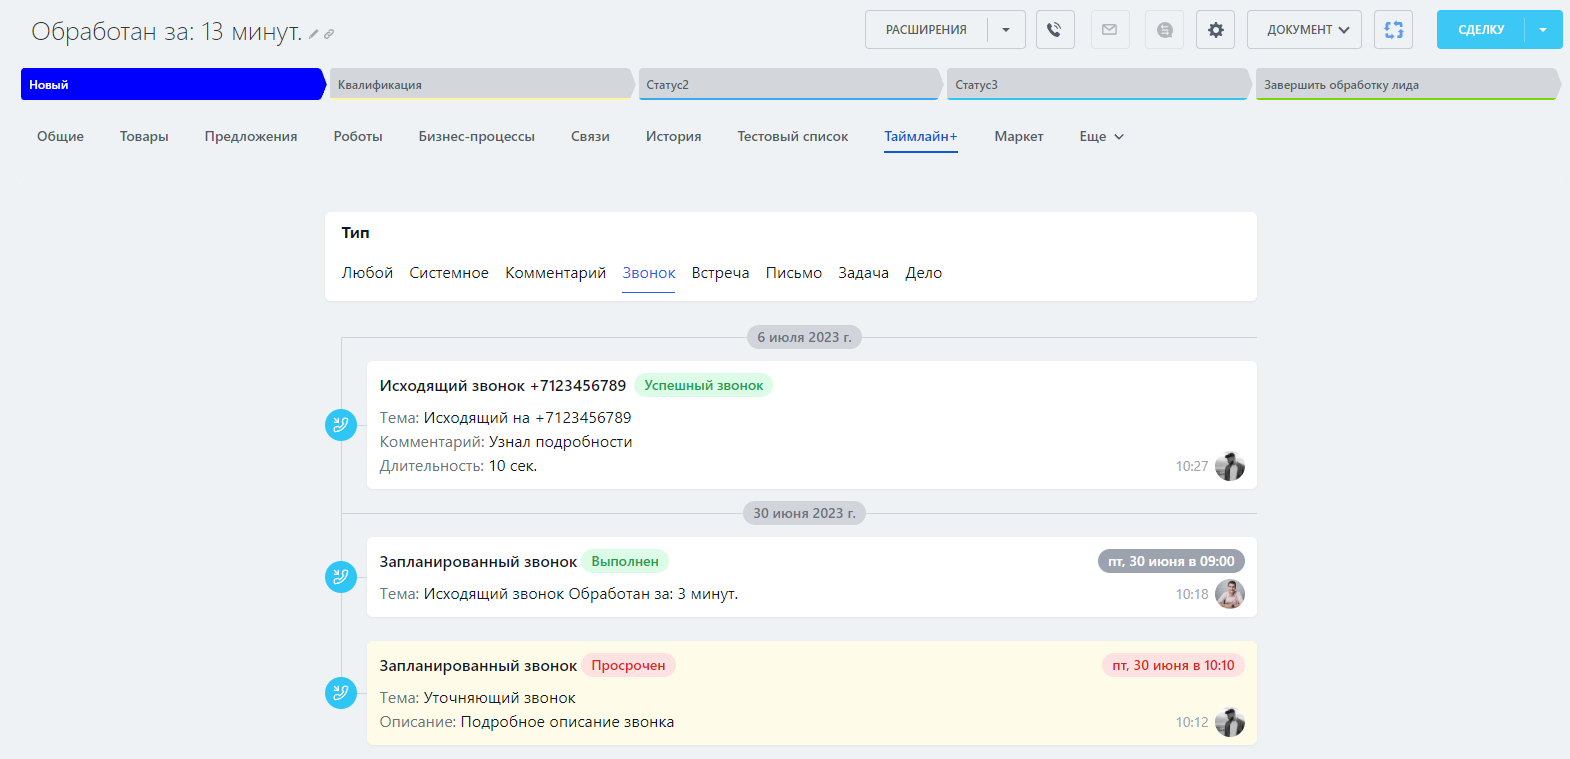Filter timeline by Задача type

tap(863, 273)
